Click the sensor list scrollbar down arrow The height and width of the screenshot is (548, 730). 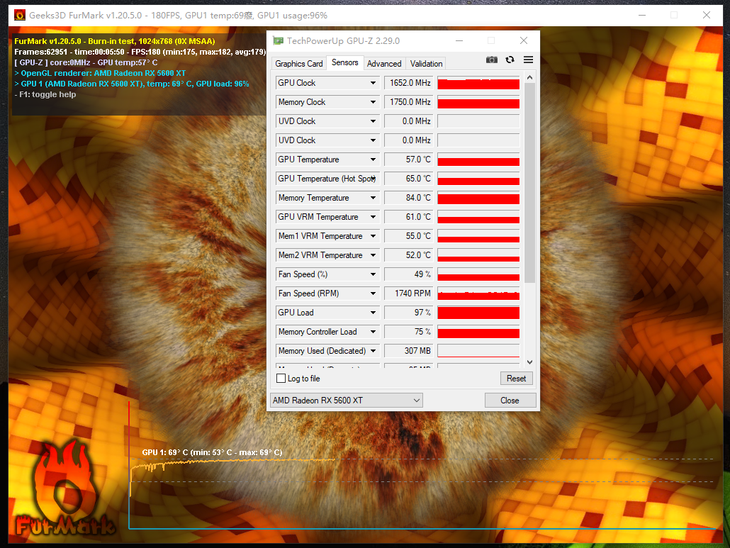click(x=530, y=363)
